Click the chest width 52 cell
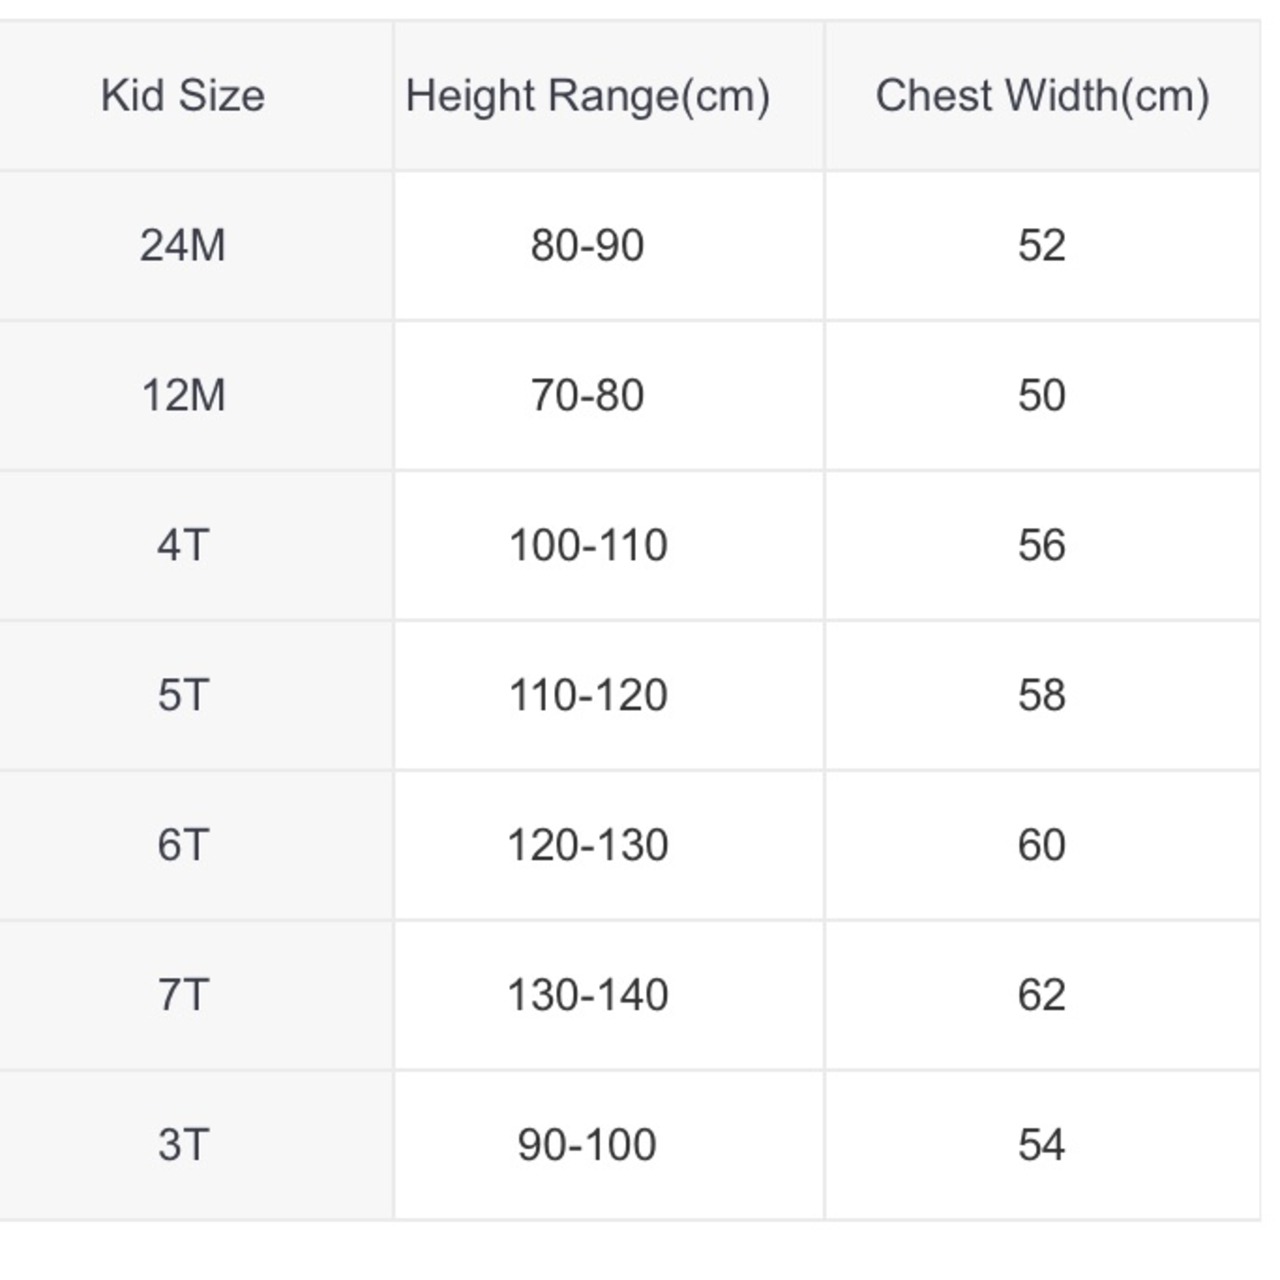This screenshot has width=1280, height=1280. coord(1042,246)
